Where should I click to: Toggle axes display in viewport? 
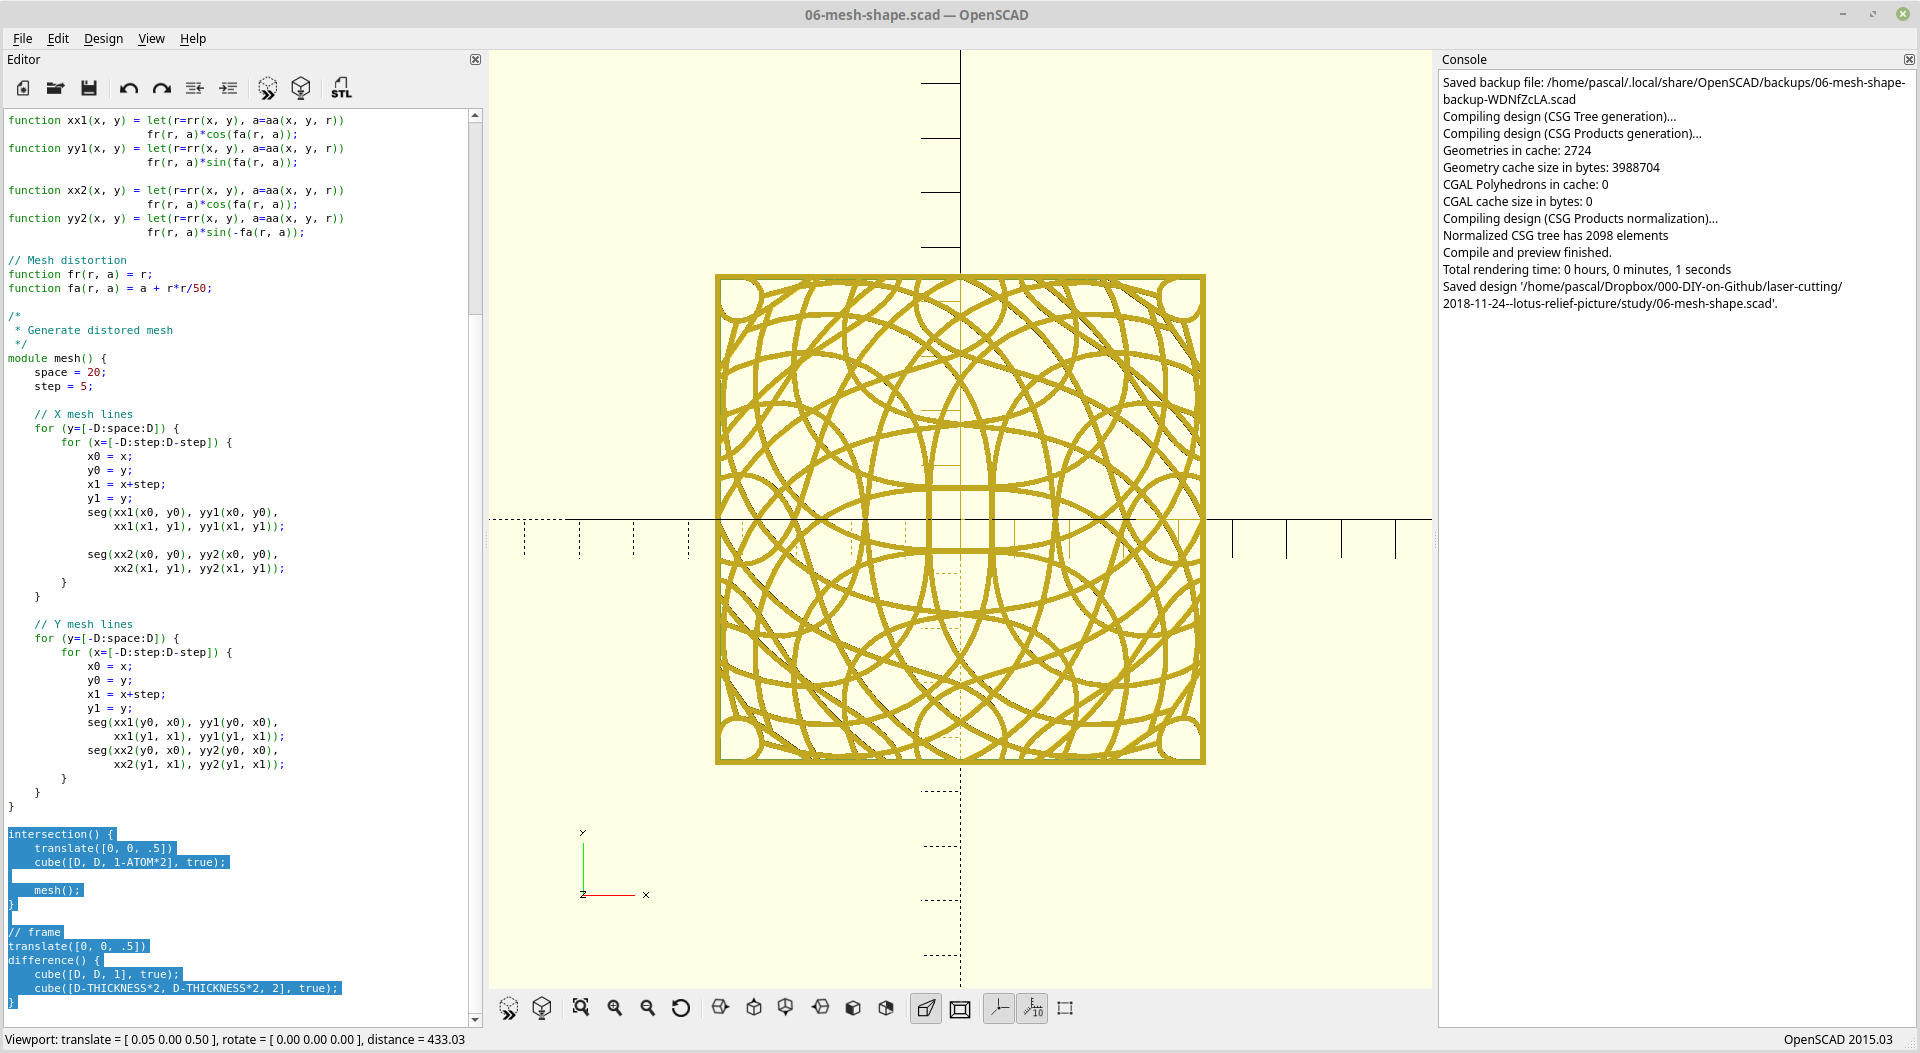click(998, 1008)
